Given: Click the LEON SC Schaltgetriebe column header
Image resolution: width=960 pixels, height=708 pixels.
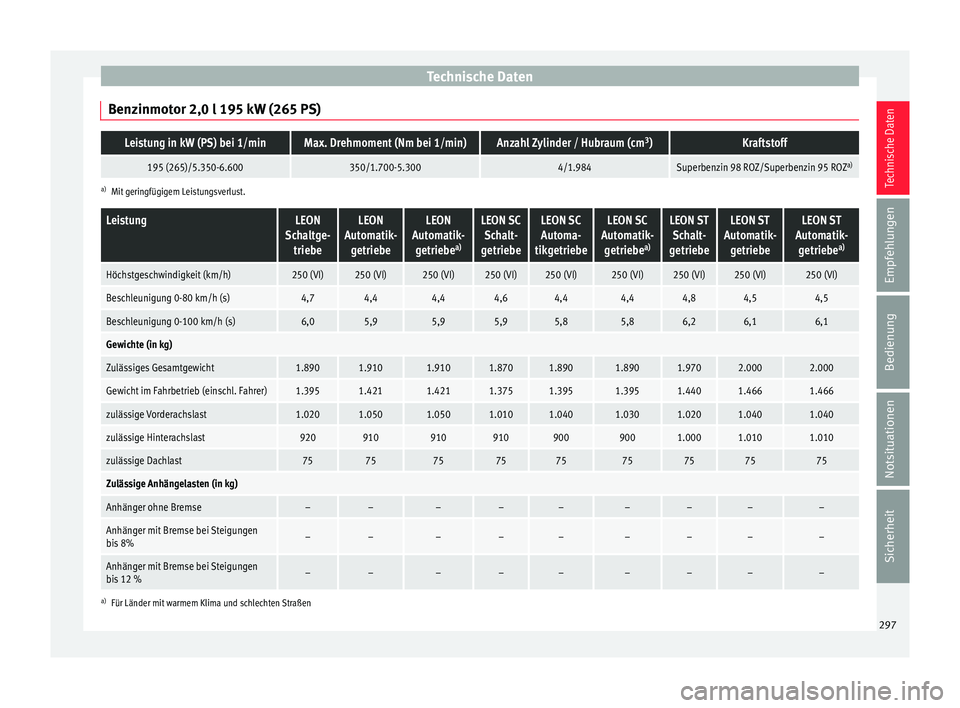Looking at the screenshot, I should tap(501, 235).
